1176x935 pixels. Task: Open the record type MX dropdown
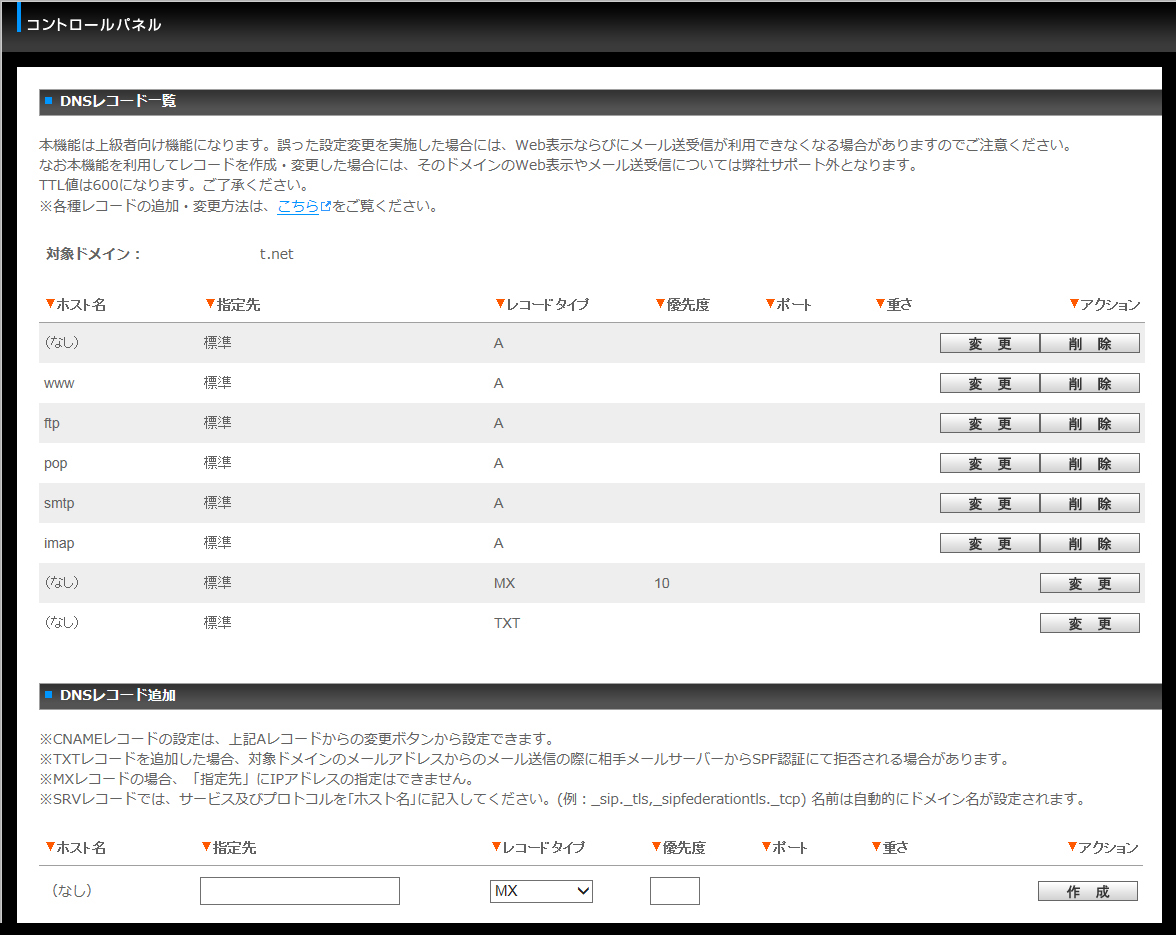(541, 891)
